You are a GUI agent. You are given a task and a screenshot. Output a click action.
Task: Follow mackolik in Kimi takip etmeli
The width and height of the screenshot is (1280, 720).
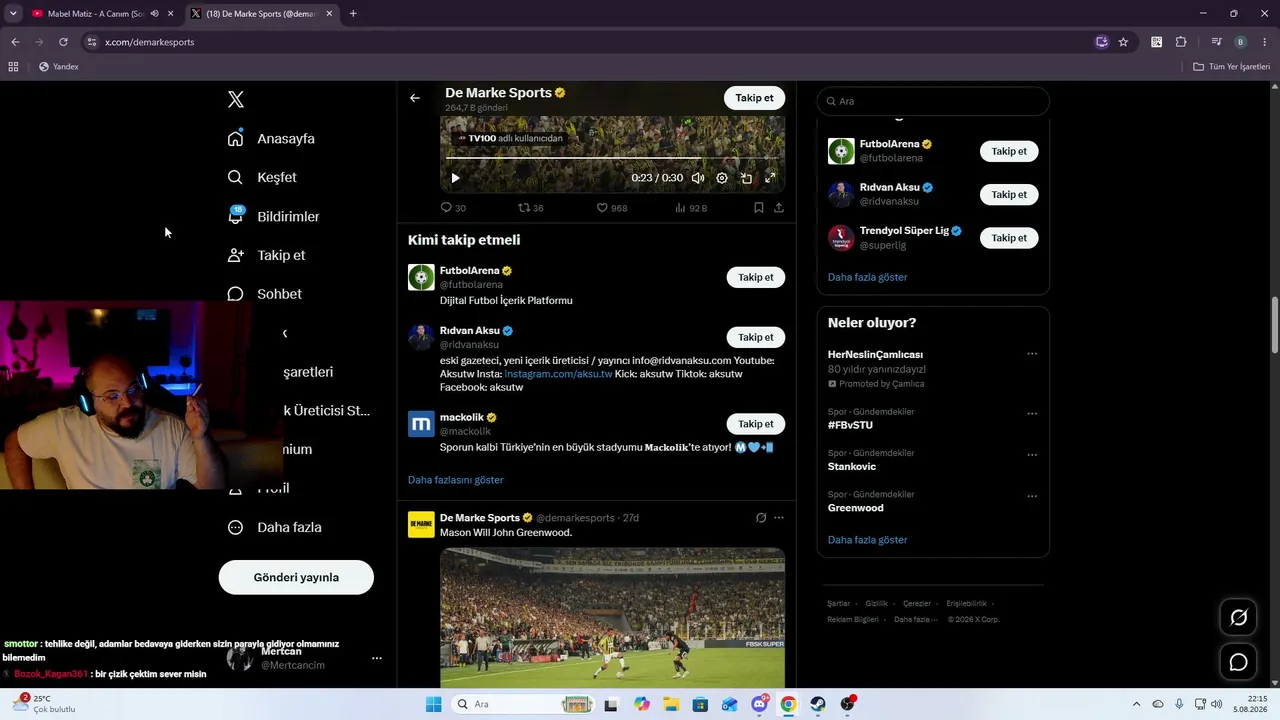pos(756,424)
